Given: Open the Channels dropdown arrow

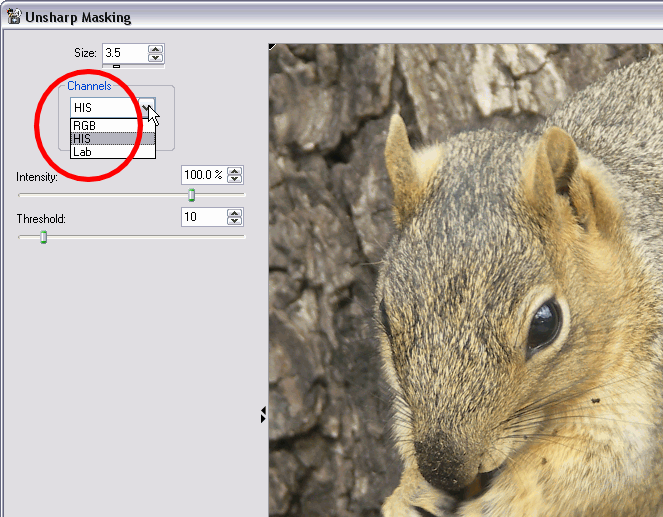Looking at the screenshot, I should tap(147, 108).
